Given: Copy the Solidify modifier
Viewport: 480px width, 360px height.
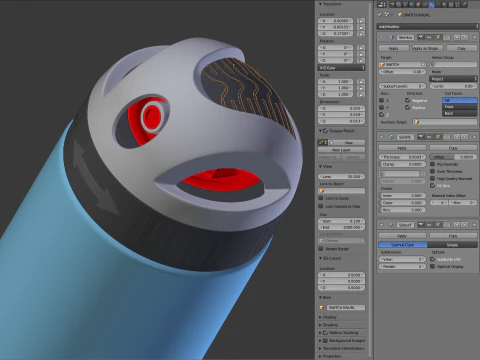Looking at the screenshot, I should pos(453,148).
